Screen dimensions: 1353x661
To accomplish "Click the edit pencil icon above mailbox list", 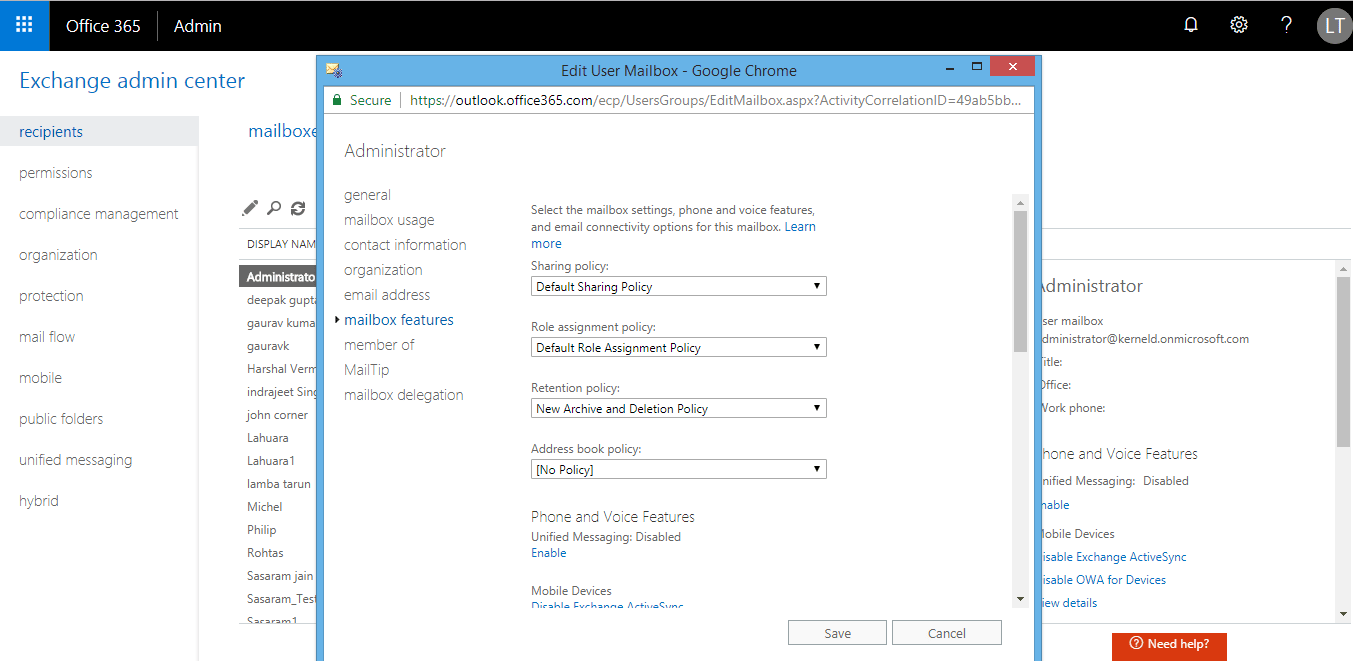I will pyautogui.click(x=250, y=208).
